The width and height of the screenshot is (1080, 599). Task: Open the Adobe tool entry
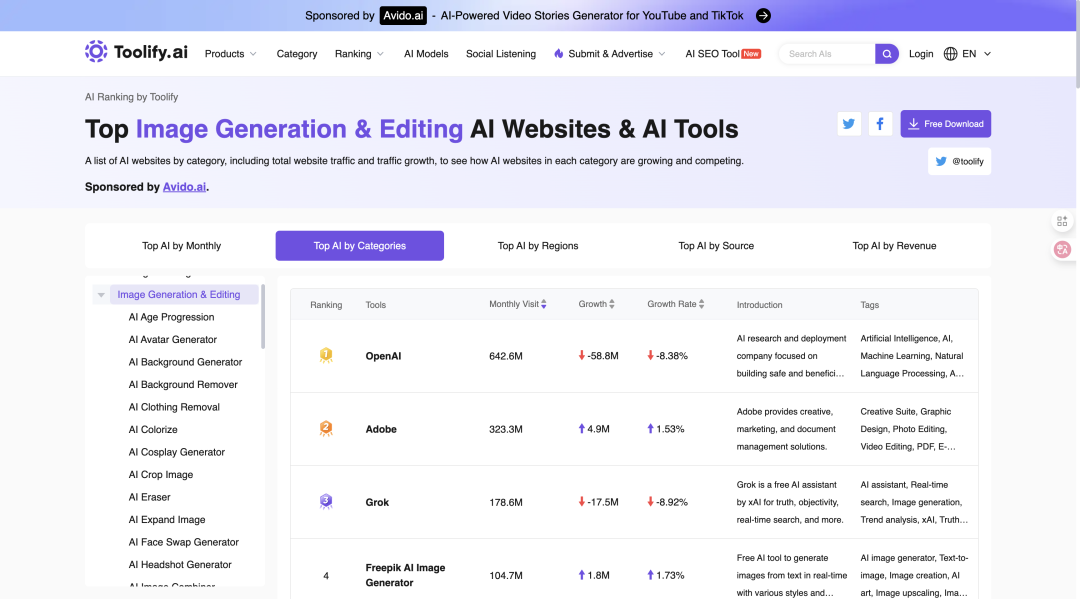click(x=381, y=429)
